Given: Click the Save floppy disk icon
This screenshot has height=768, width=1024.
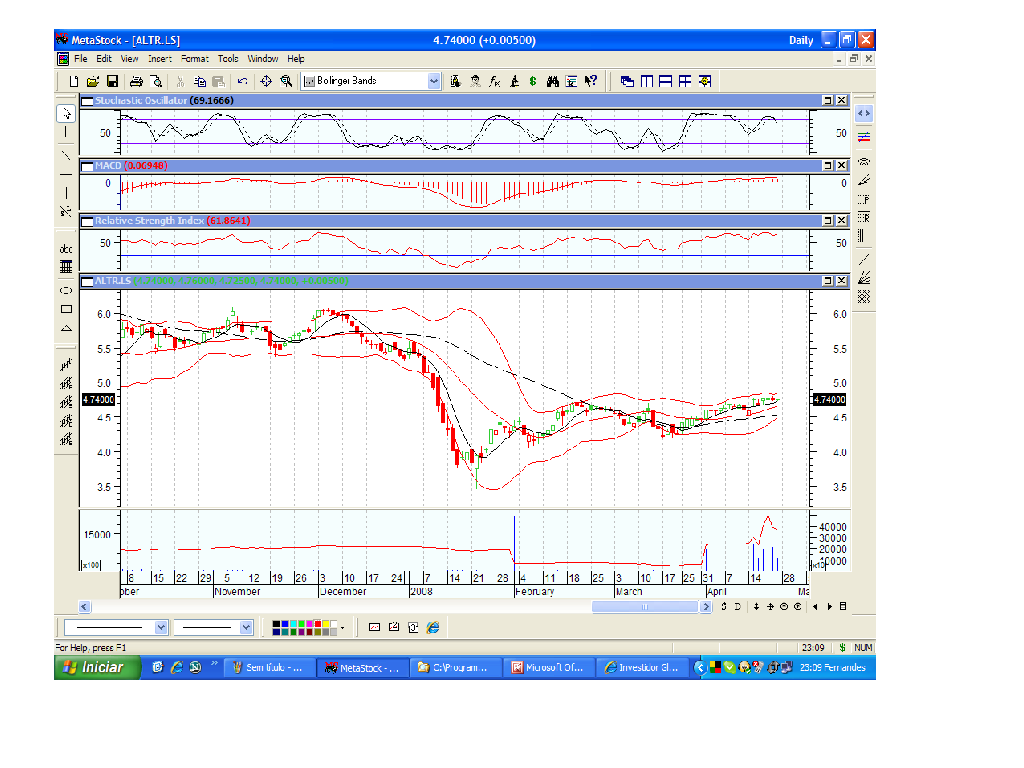Looking at the screenshot, I should 112,81.
